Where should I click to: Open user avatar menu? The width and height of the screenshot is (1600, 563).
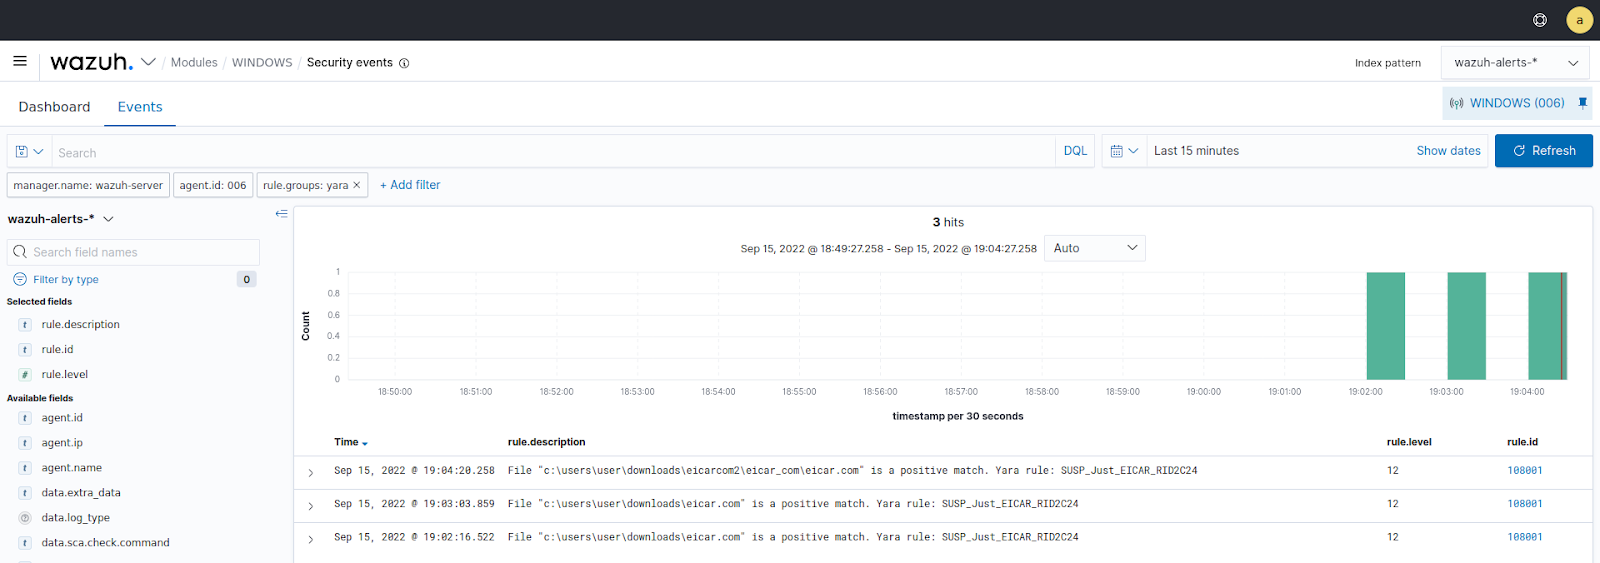(x=1580, y=20)
